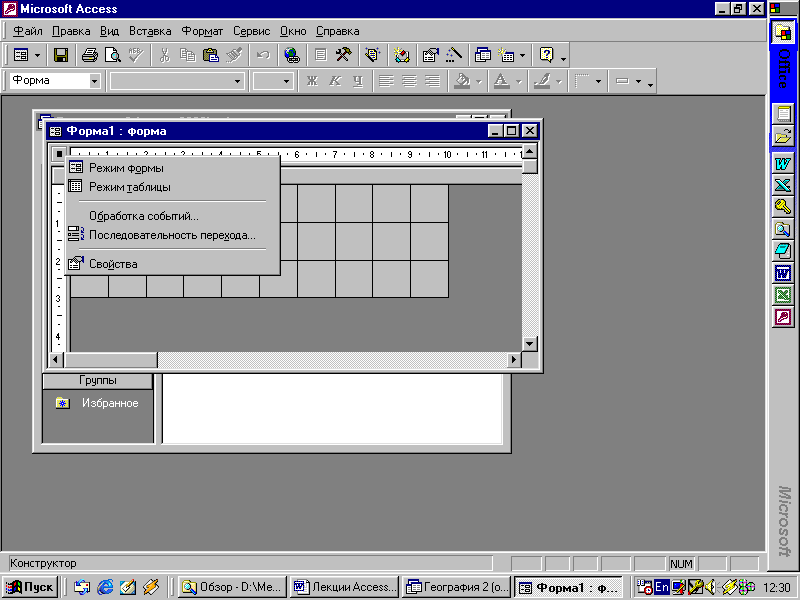Click the Пуск start button

[x=30, y=587]
